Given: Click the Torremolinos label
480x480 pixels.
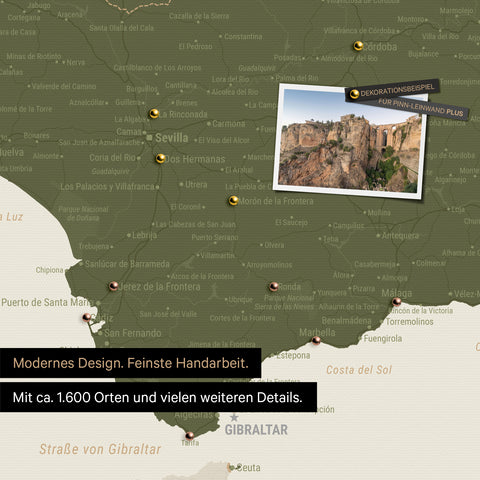Looking at the screenshot, I should (410, 322).
